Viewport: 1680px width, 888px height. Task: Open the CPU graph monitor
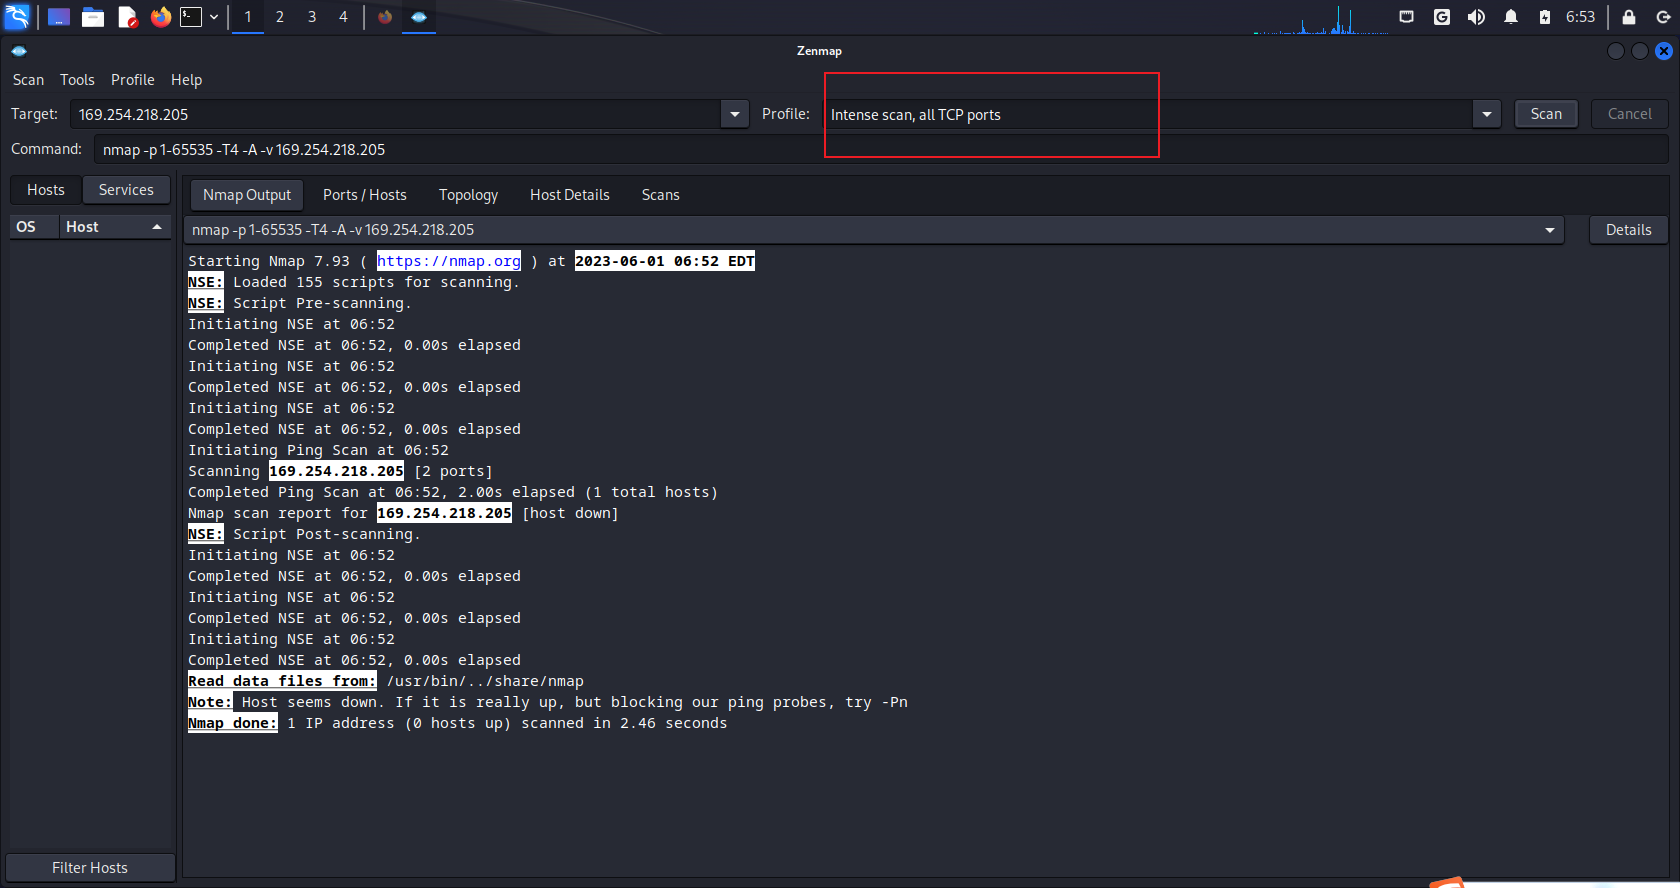1320,20
